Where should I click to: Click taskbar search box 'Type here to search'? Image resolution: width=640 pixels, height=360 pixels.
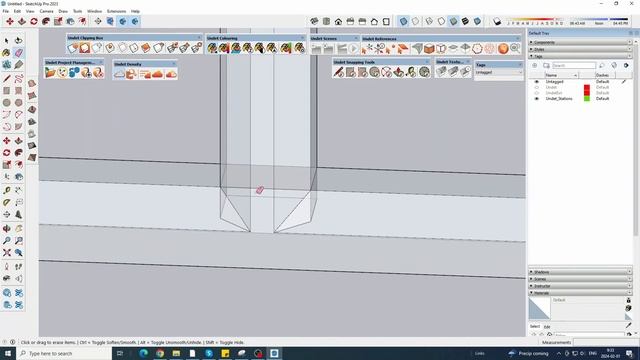tap(64, 353)
